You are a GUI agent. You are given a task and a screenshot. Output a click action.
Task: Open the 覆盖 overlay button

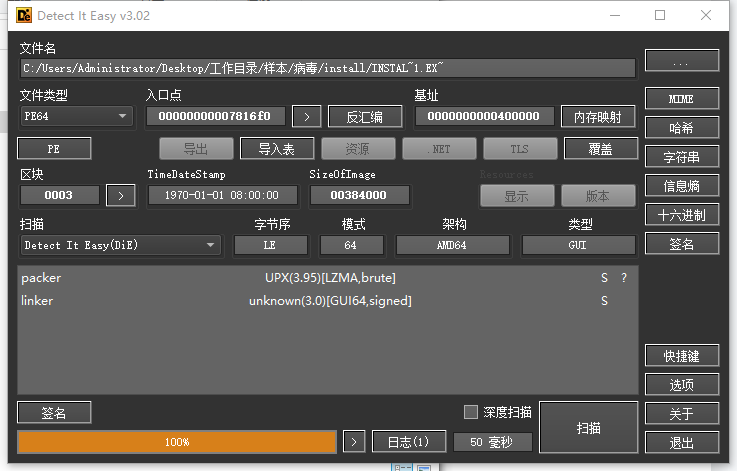pos(601,149)
